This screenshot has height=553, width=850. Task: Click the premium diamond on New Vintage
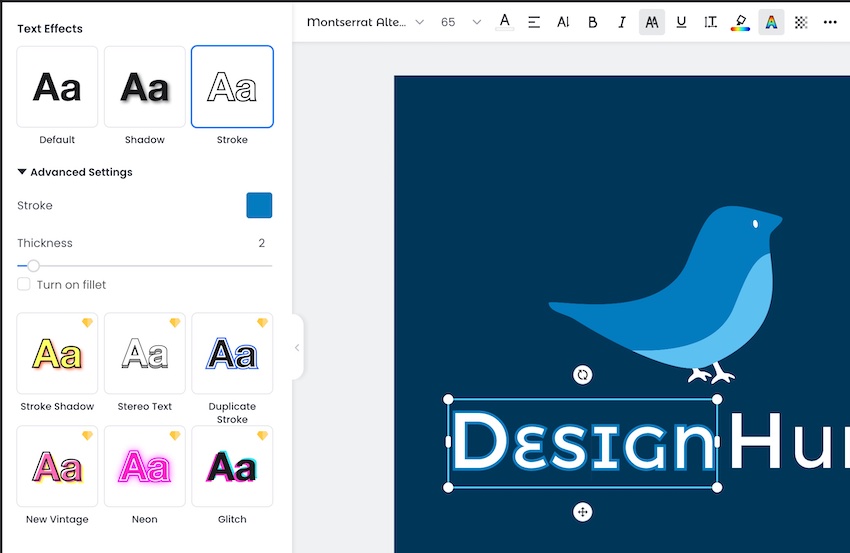click(87, 435)
